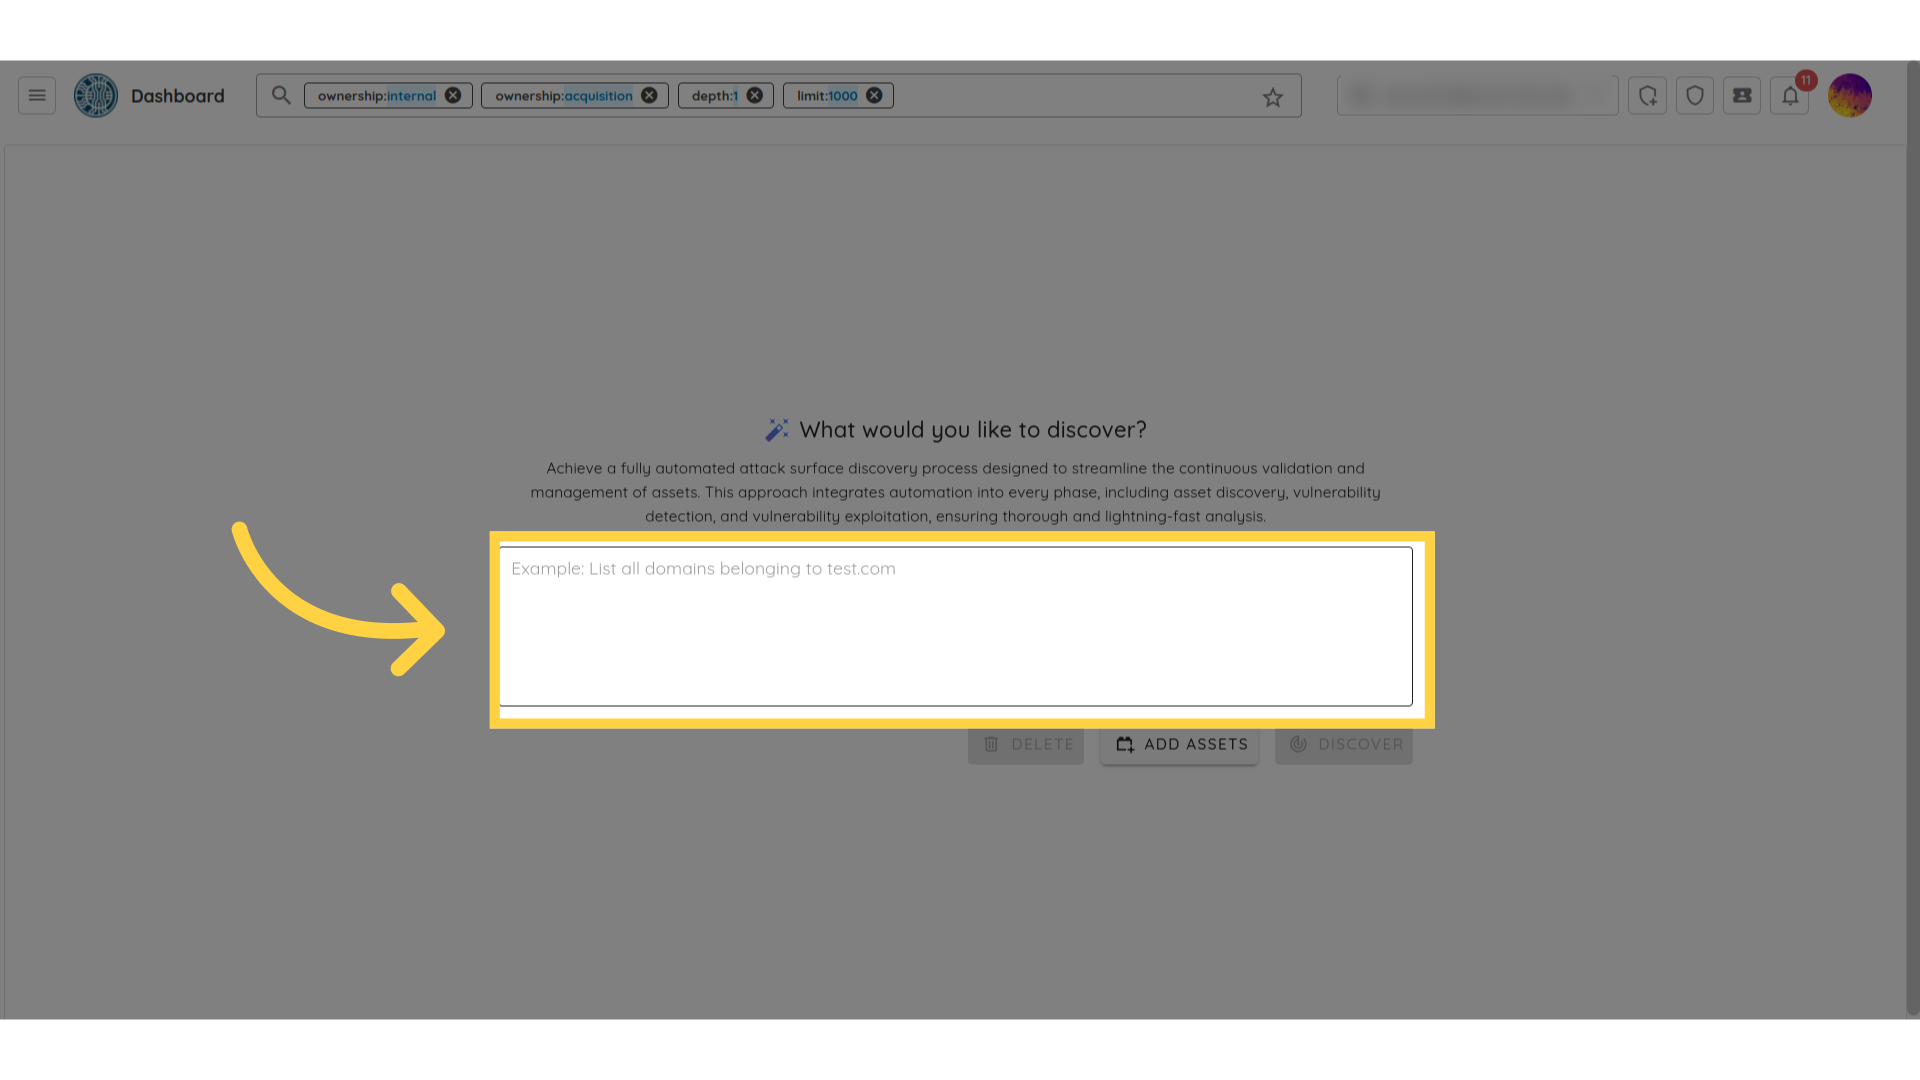Screen dimensions: 1920x1080
Task: Click the Add Assets button
Action: pyautogui.click(x=1180, y=745)
